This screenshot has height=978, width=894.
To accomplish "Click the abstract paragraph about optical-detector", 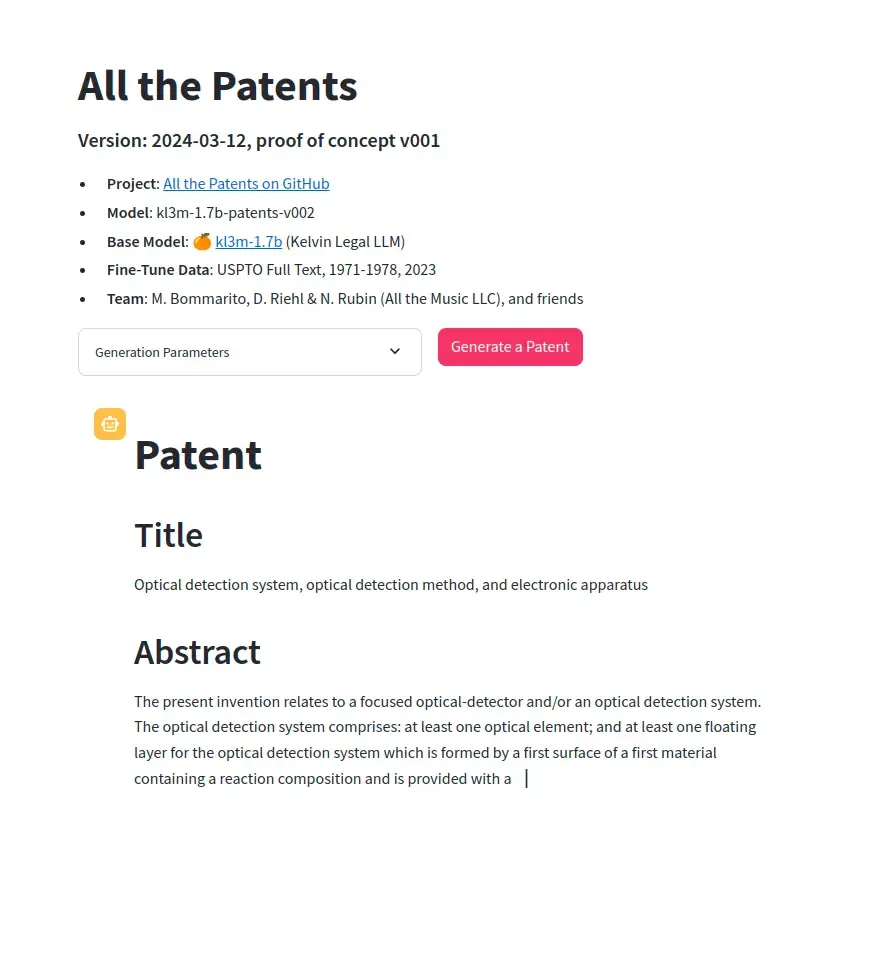I will tap(447, 740).
